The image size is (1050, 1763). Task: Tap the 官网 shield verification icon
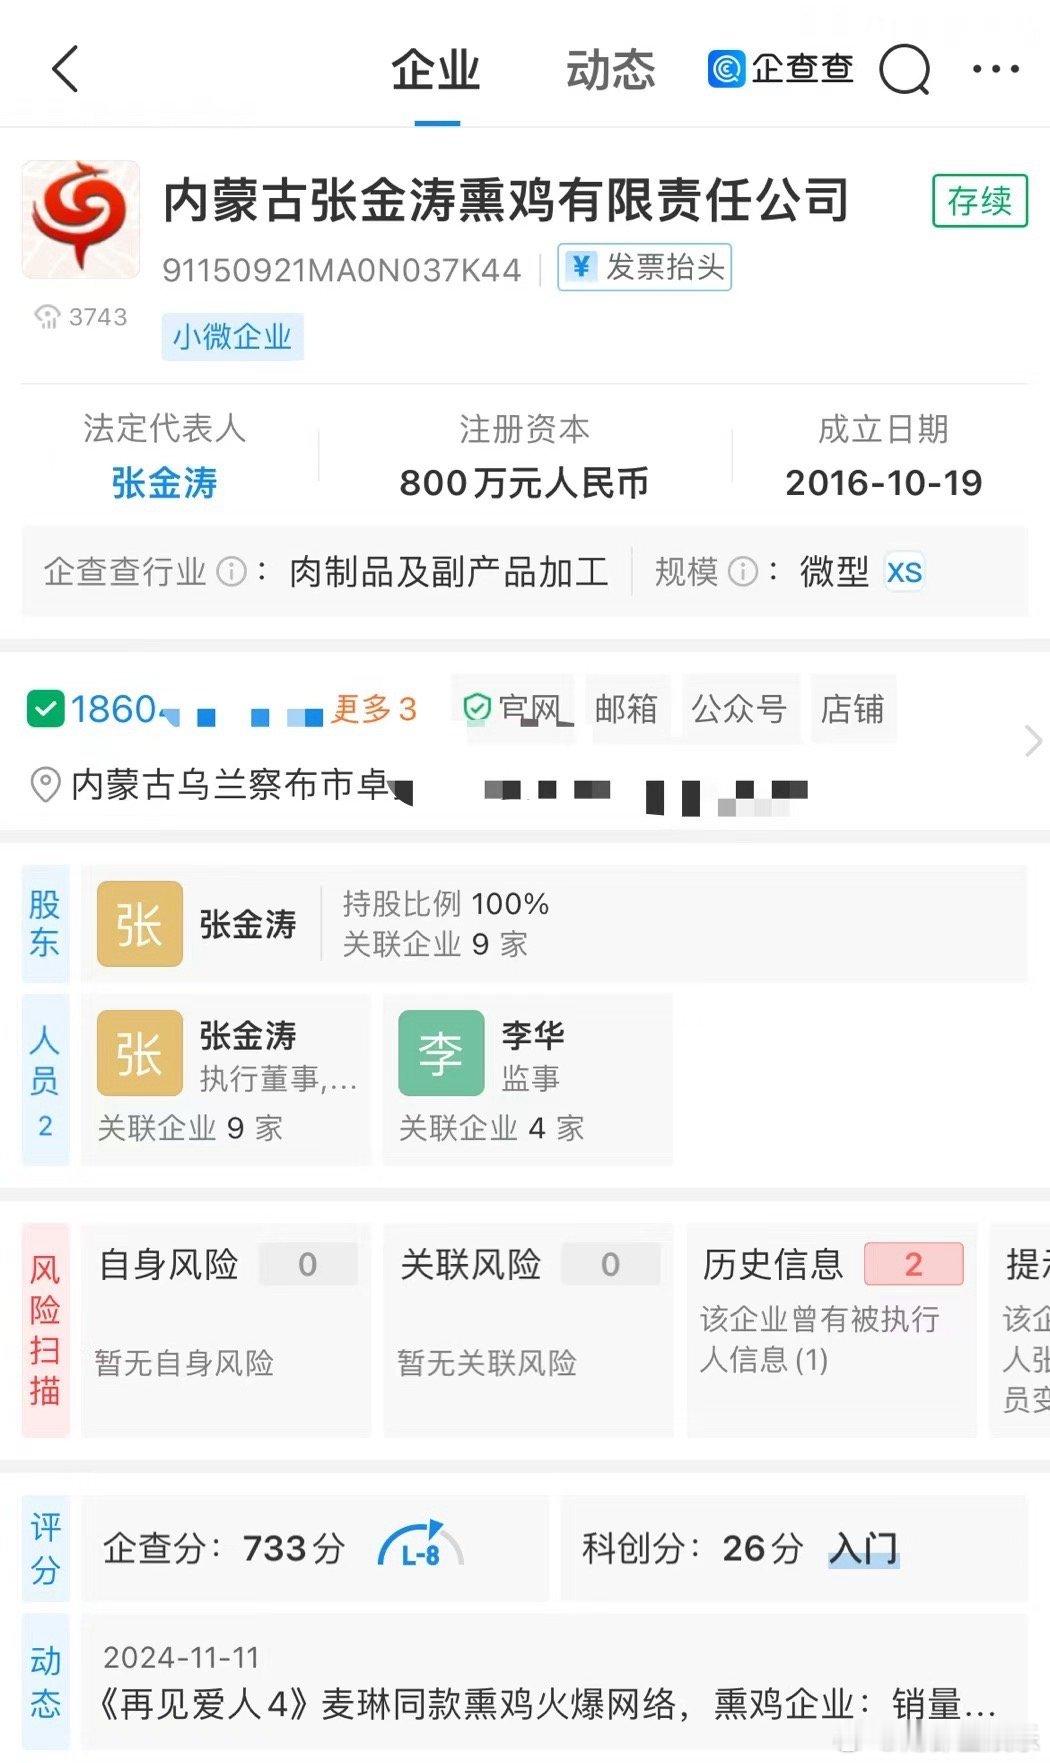point(477,709)
